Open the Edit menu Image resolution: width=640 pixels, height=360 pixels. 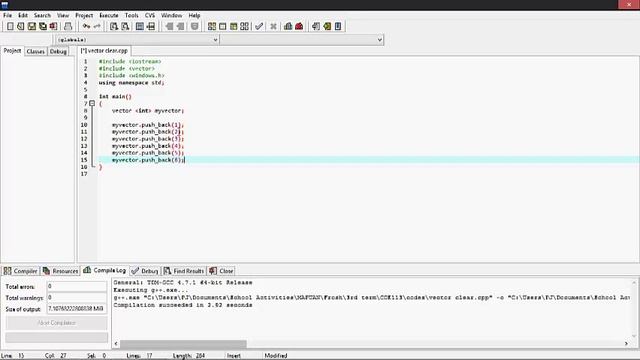(23, 15)
